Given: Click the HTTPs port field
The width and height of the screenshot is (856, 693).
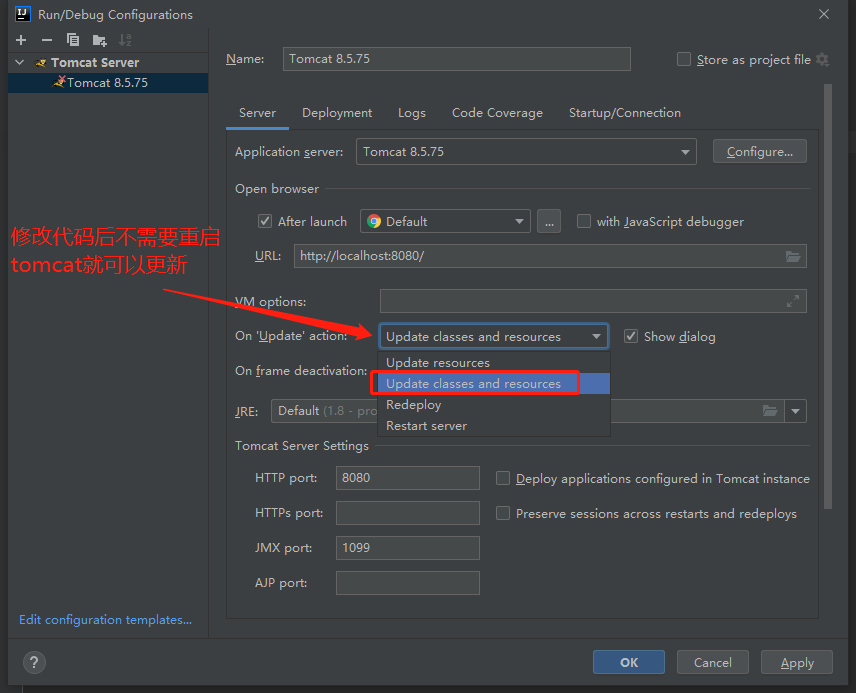Looking at the screenshot, I should click(x=407, y=513).
